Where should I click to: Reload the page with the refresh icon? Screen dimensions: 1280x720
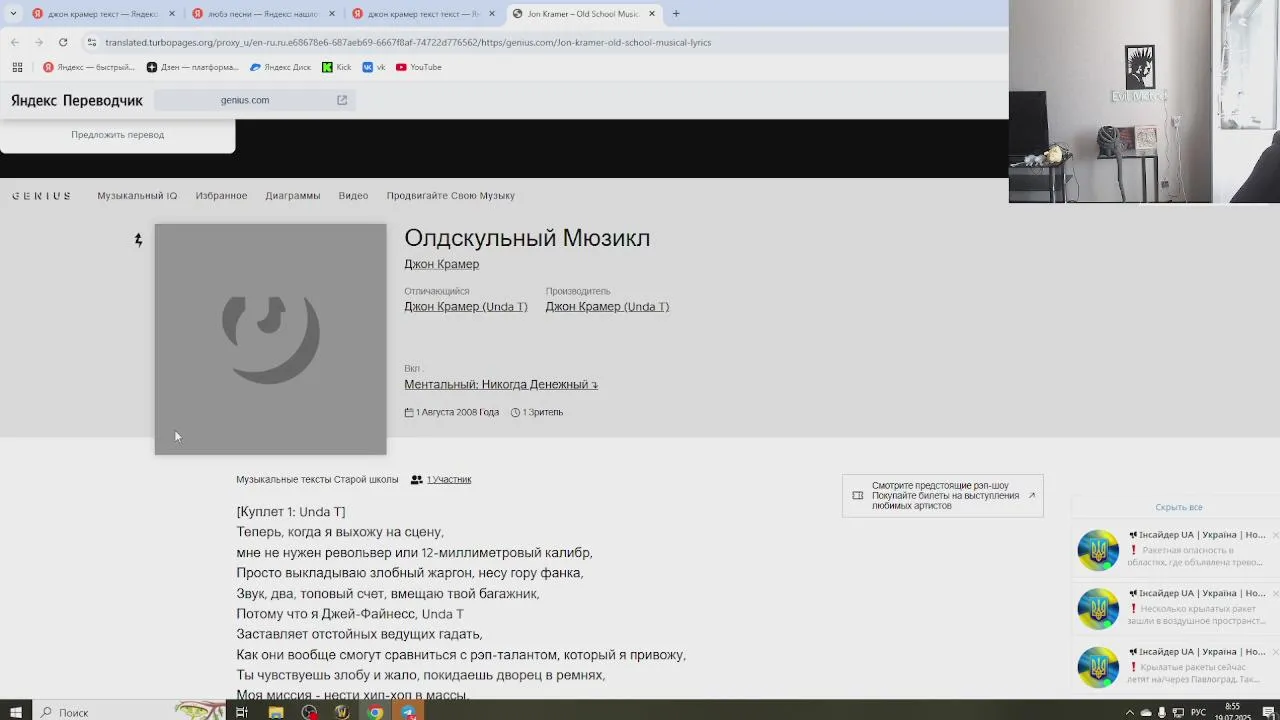coord(63,42)
